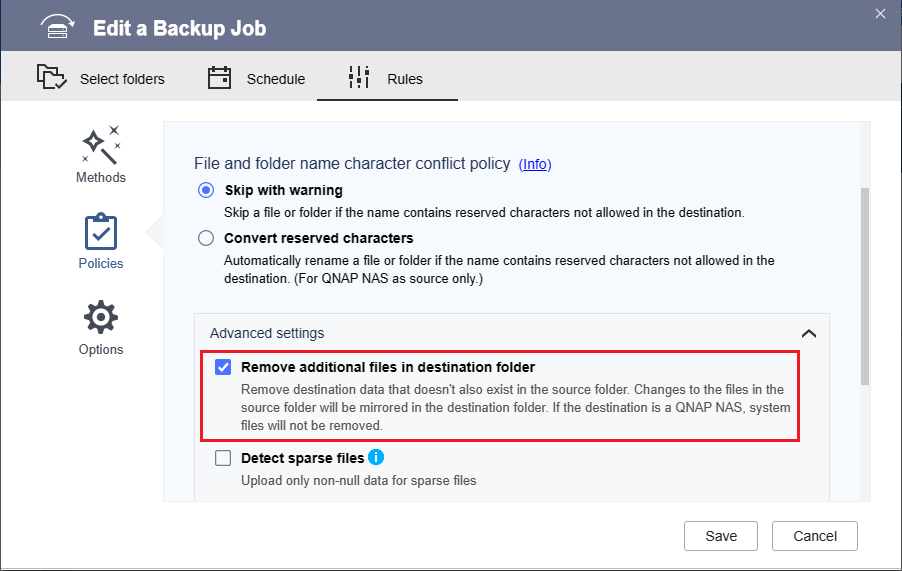Select the Skip with warning radio button
The width and height of the screenshot is (902, 571).
pos(206,190)
